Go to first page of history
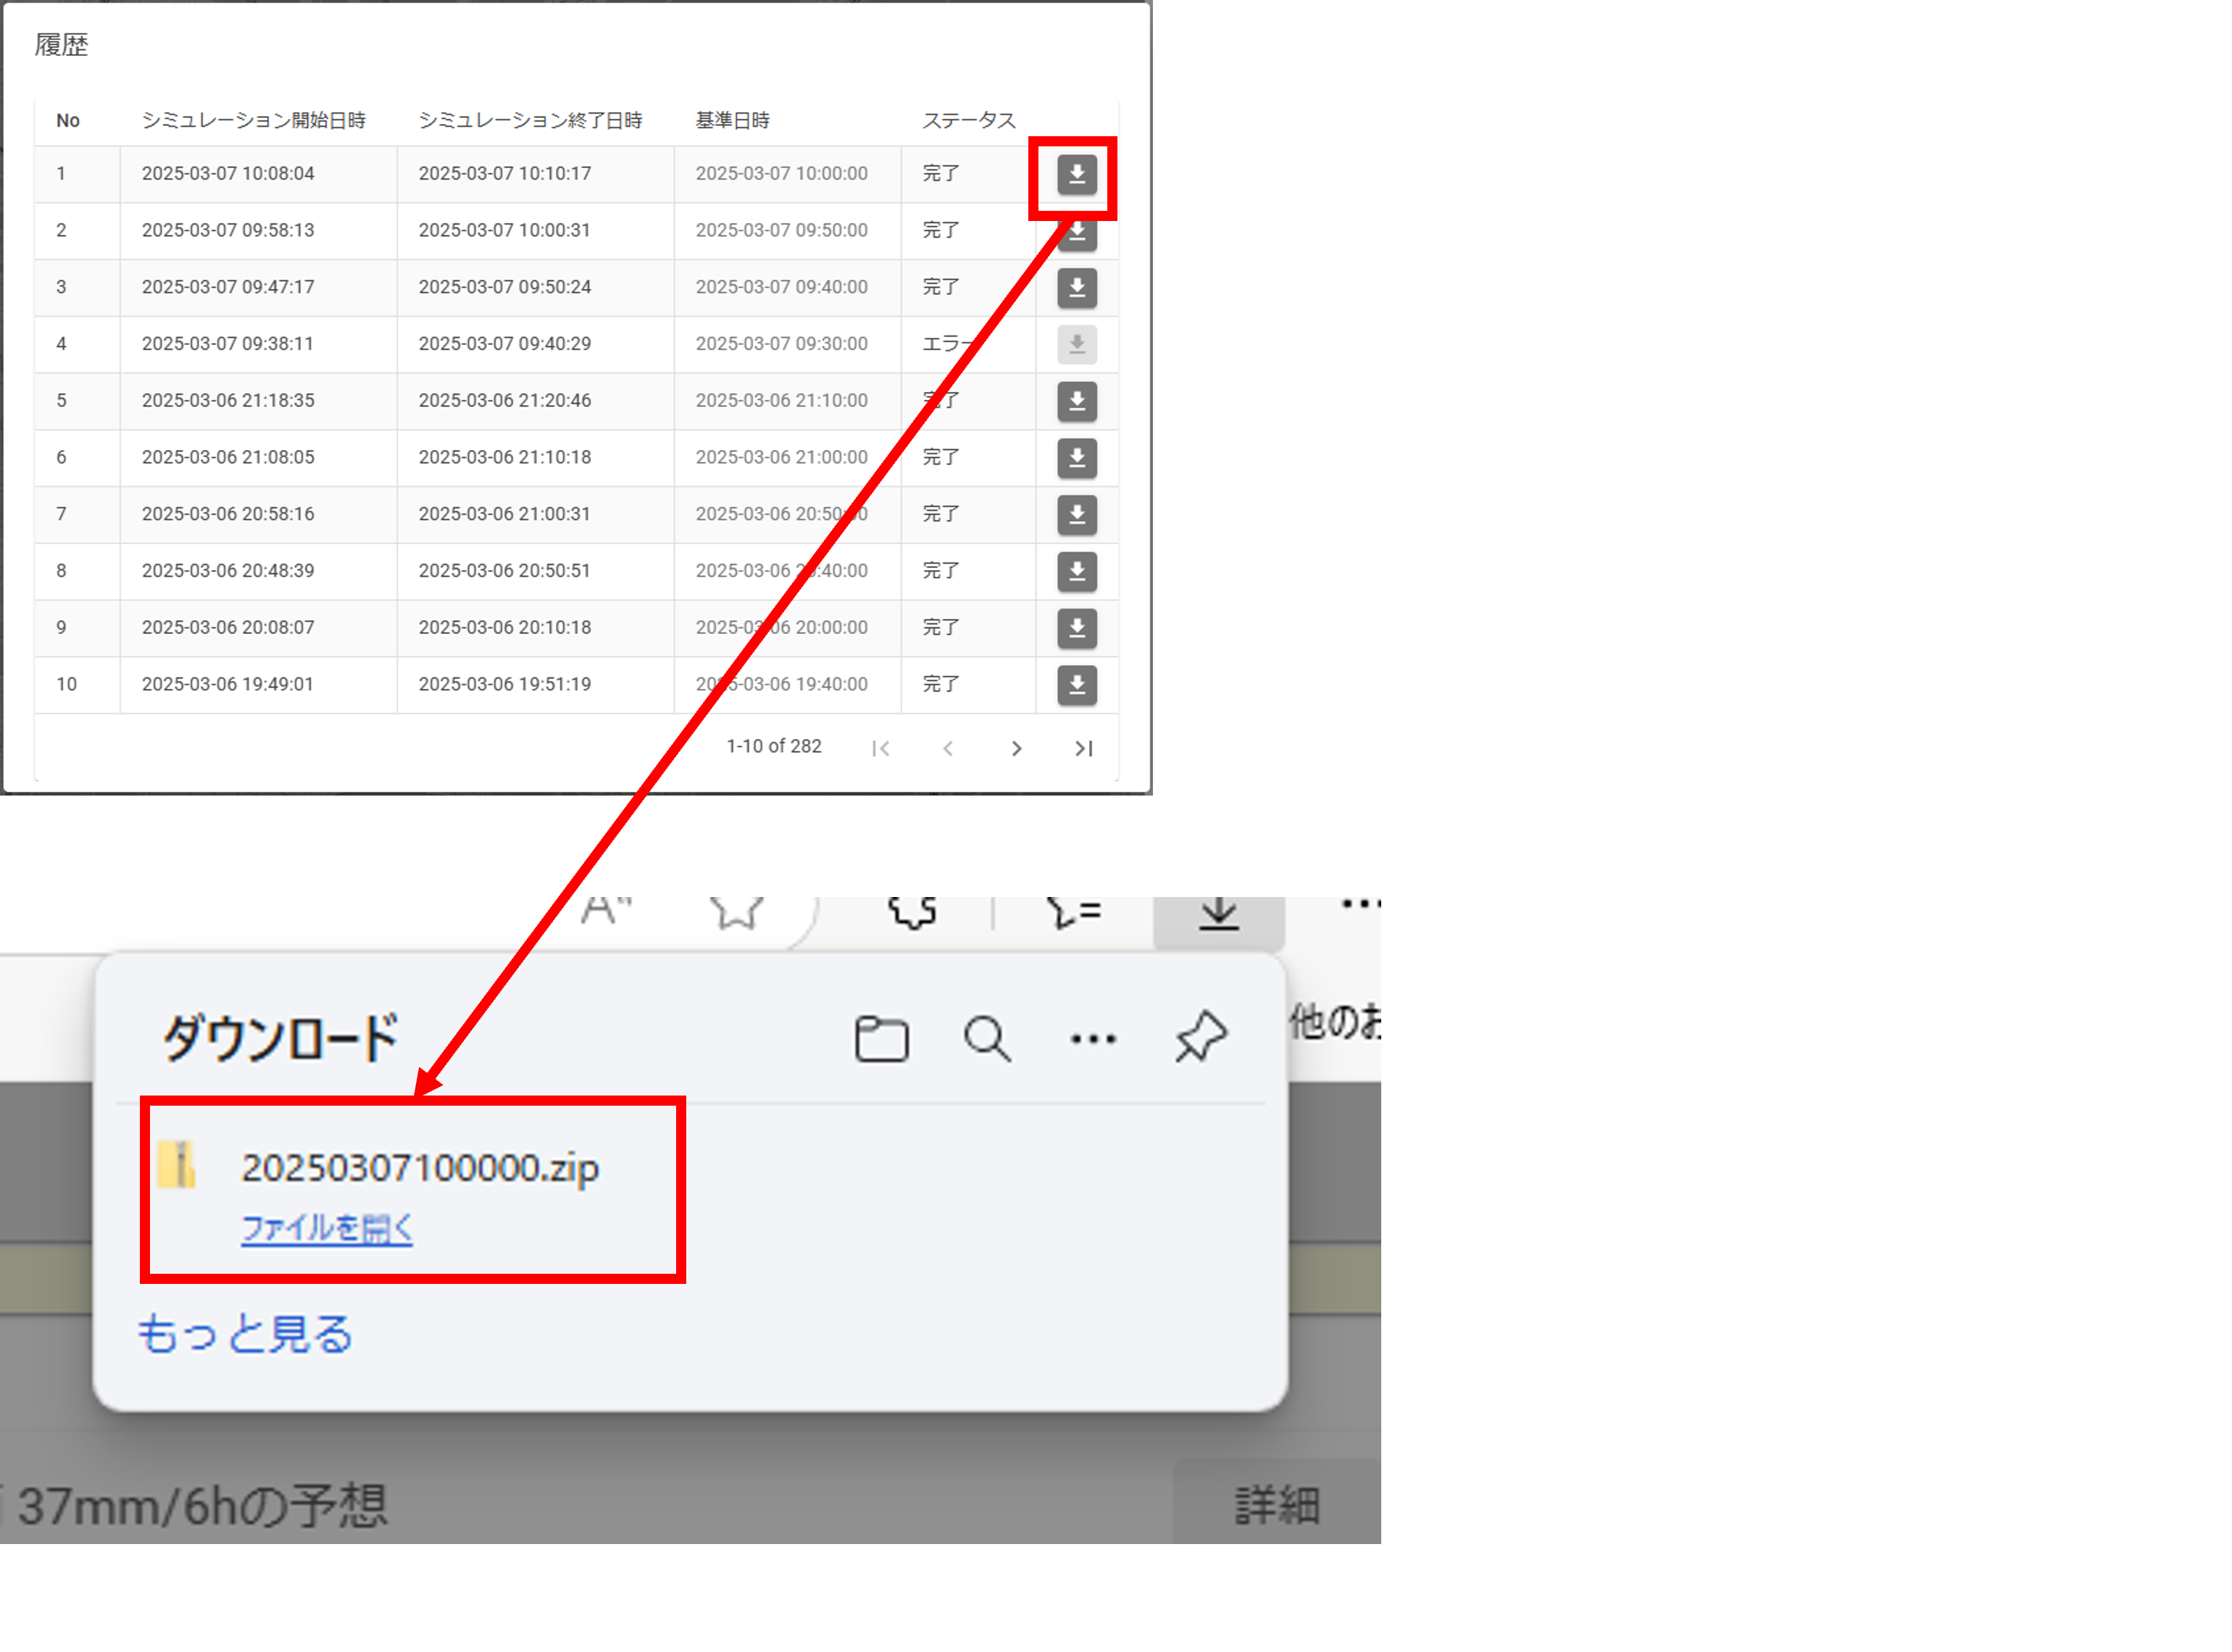Image resolution: width=2232 pixels, height=1652 pixels. (x=880, y=748)
